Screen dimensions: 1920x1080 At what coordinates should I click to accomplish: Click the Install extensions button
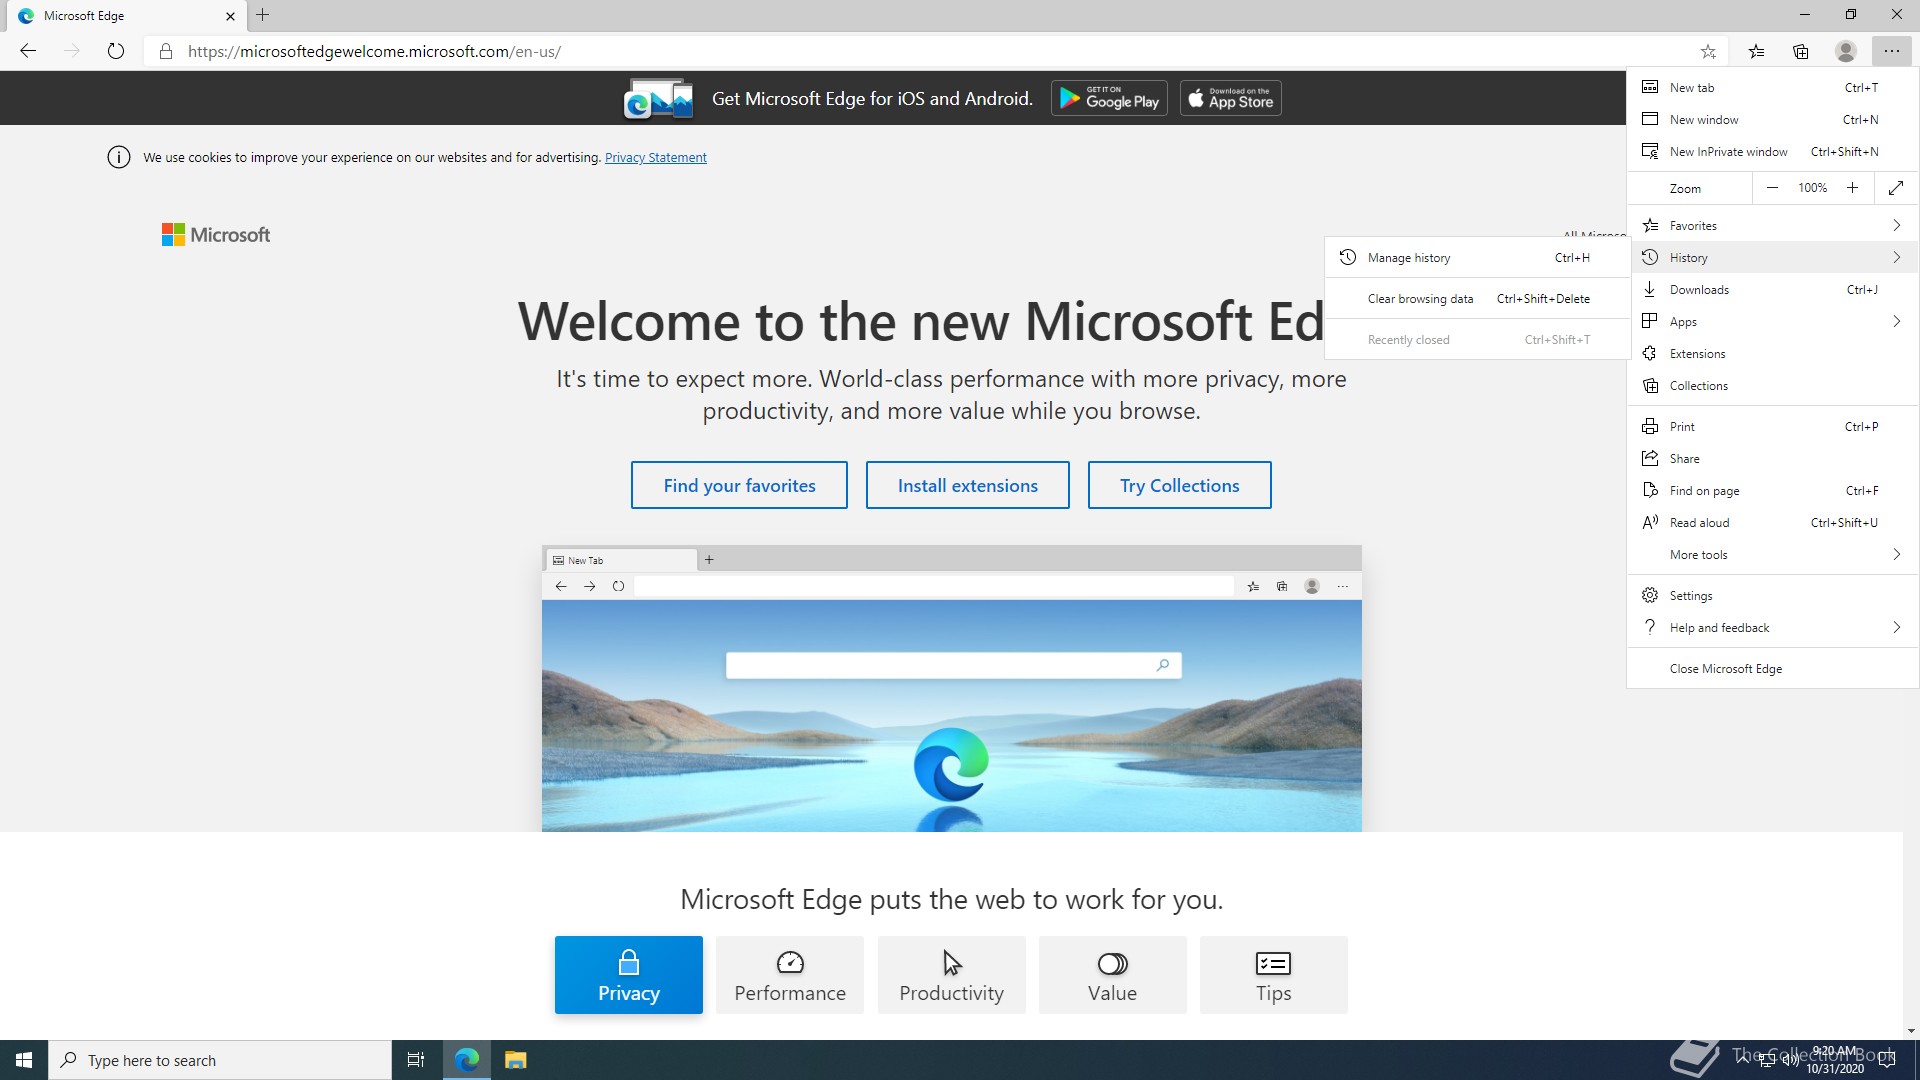(x=967, y=485)
